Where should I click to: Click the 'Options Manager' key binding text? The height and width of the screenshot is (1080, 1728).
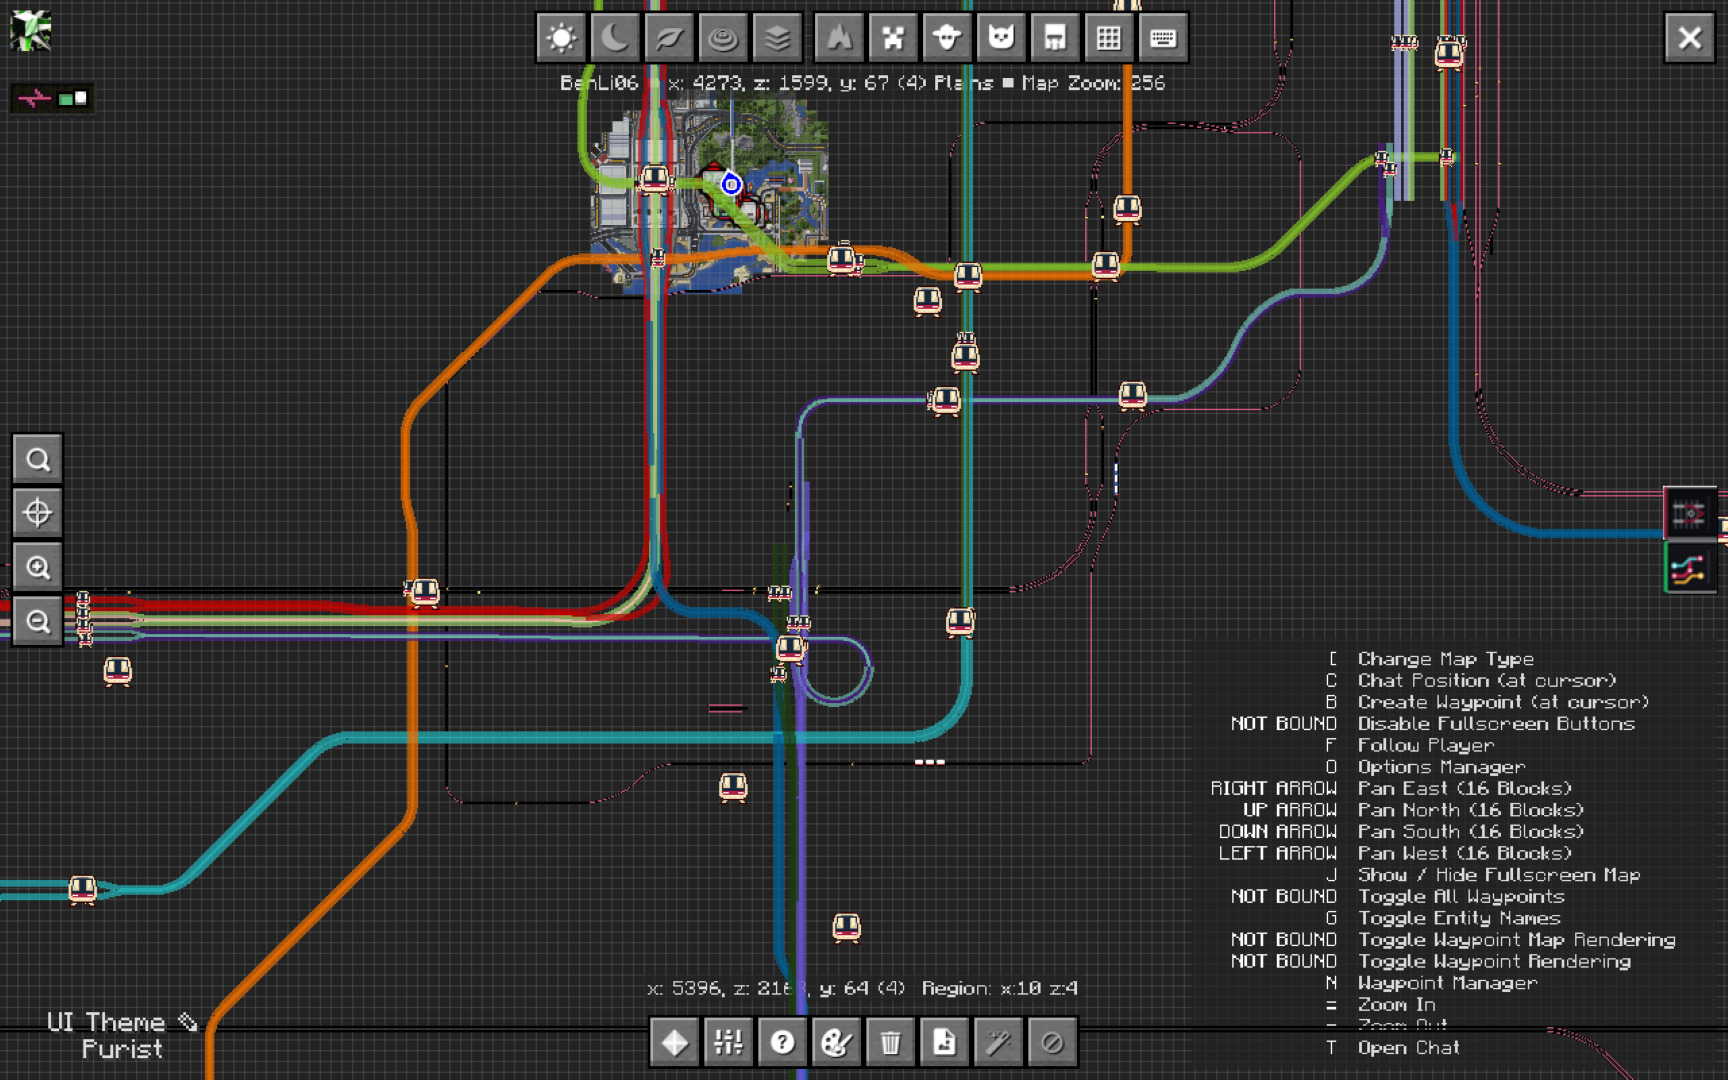1441,767
